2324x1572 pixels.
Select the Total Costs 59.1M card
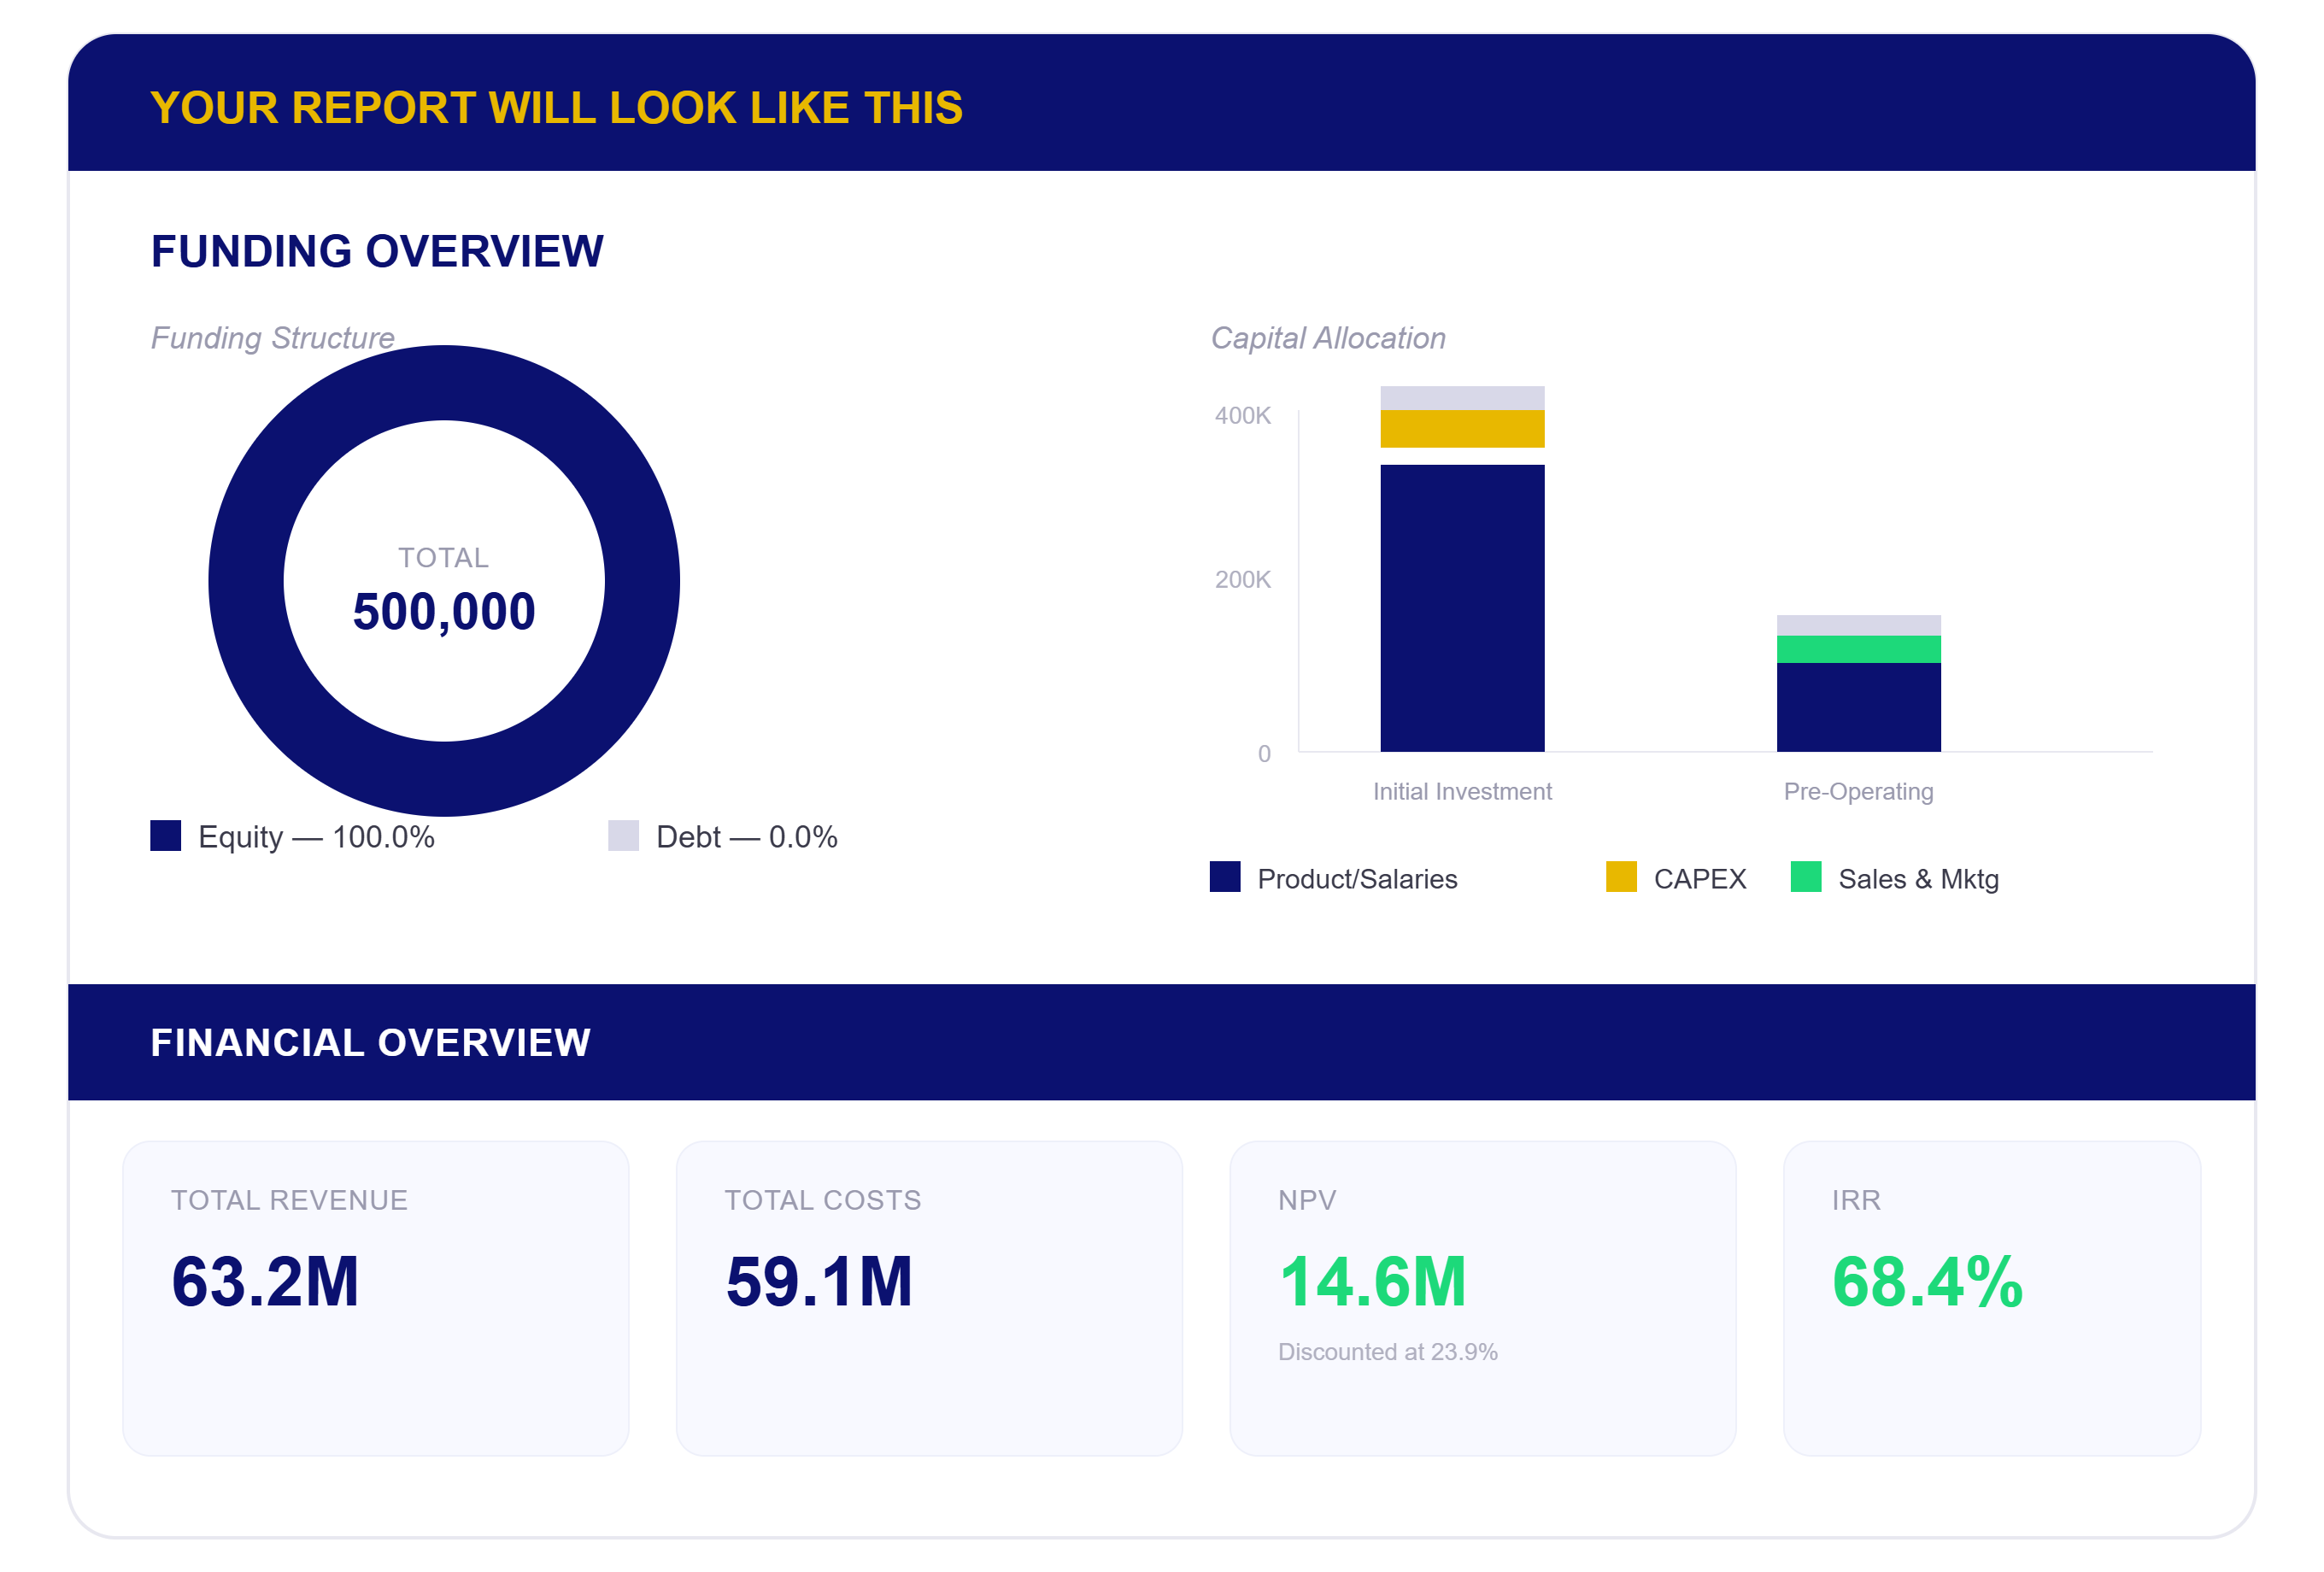coord(929,1298)
